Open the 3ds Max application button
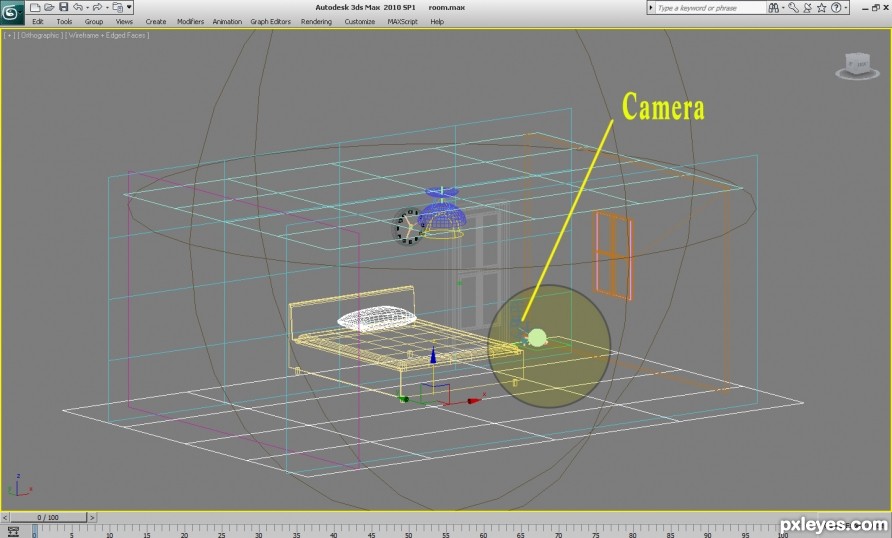The image size is (892, 538). (x=11, y=13)
